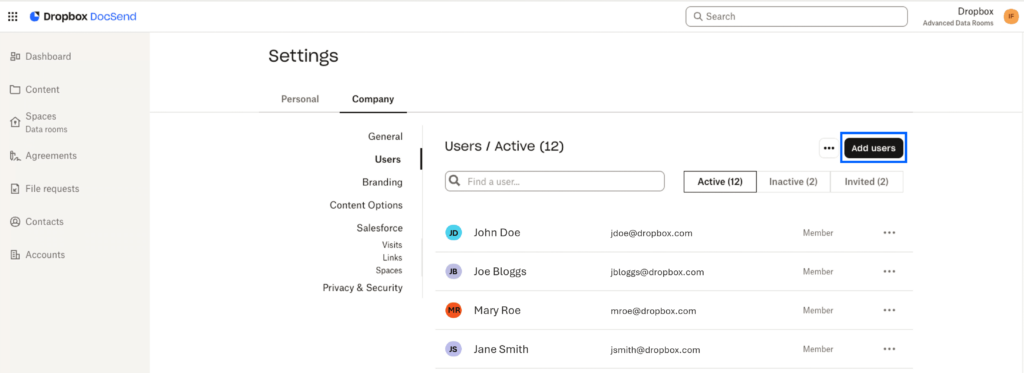Show the Active (12) users tab

(720, 182)
